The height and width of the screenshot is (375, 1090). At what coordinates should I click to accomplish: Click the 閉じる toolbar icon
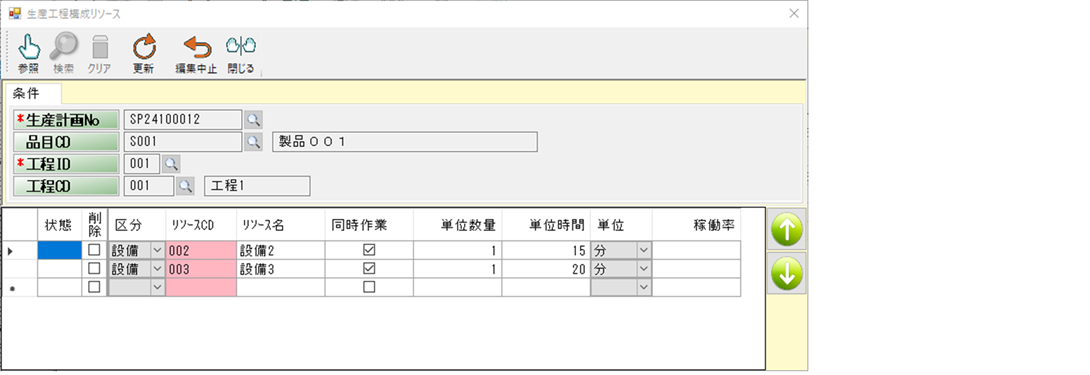tap(241, 47)
